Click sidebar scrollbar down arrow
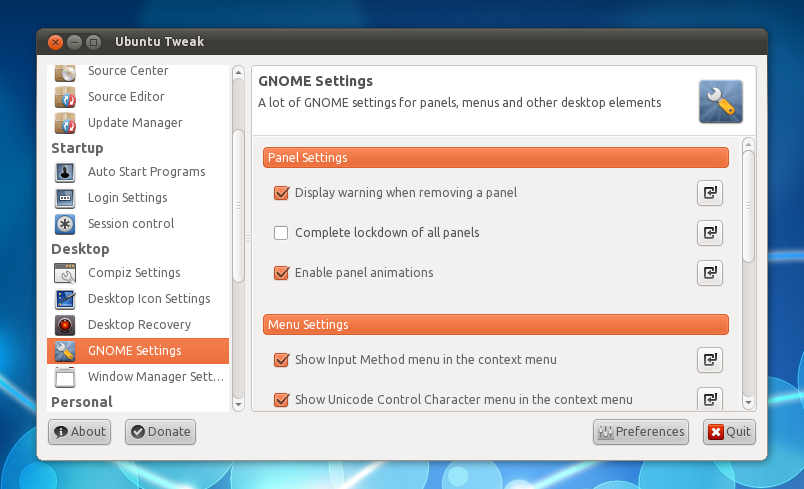 point(238,404)
